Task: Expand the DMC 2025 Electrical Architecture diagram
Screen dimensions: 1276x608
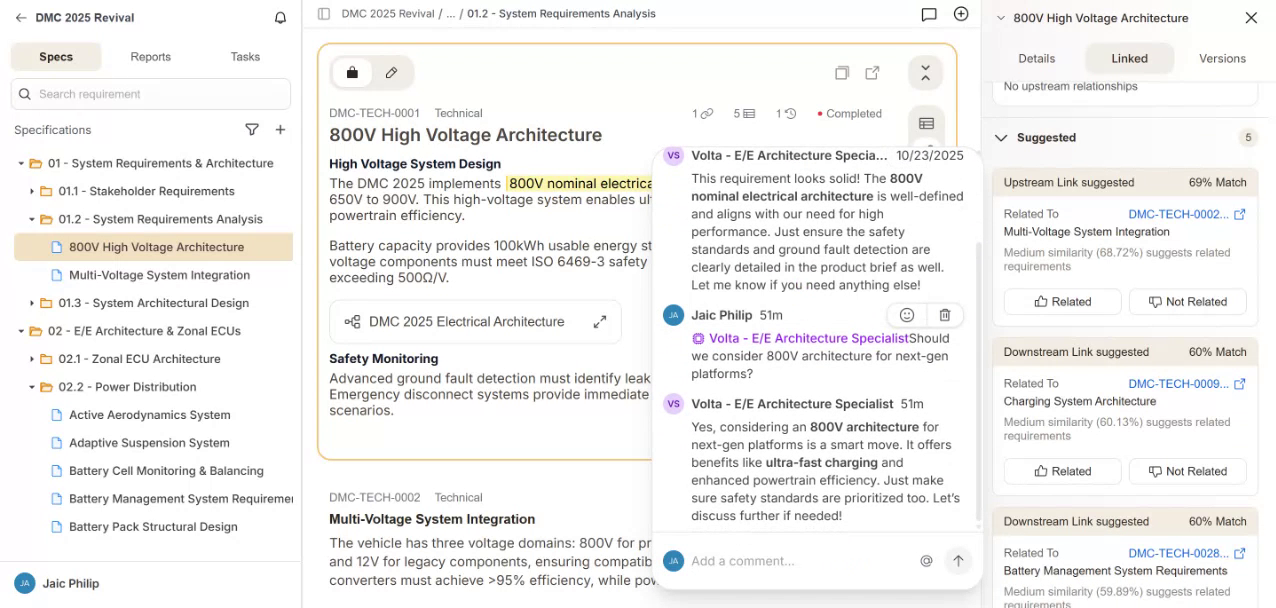Action: click(600, 322)
